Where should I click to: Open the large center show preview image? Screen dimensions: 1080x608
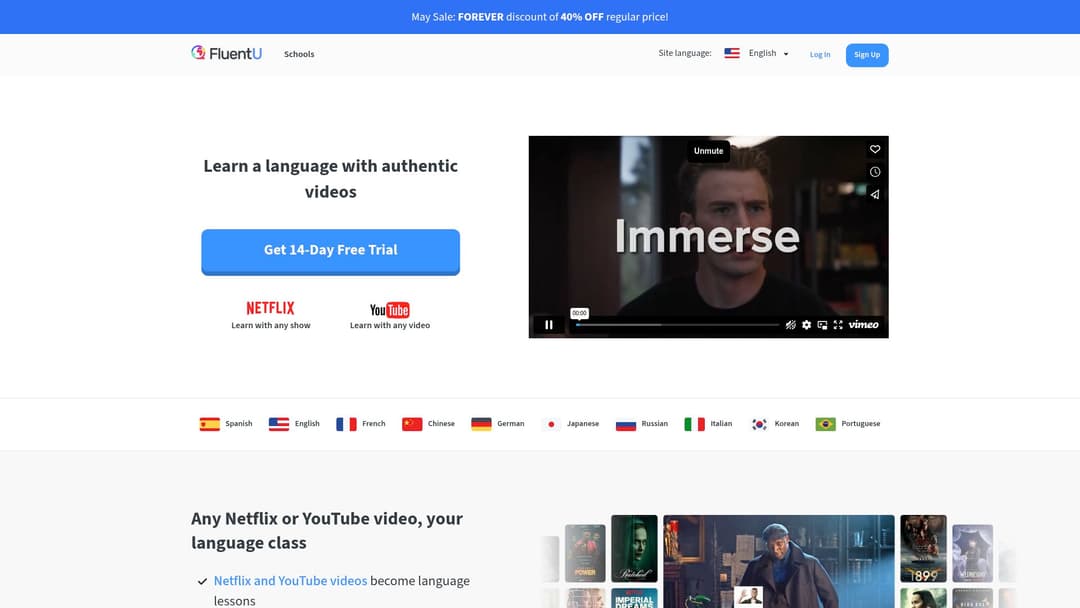point(779,561)
